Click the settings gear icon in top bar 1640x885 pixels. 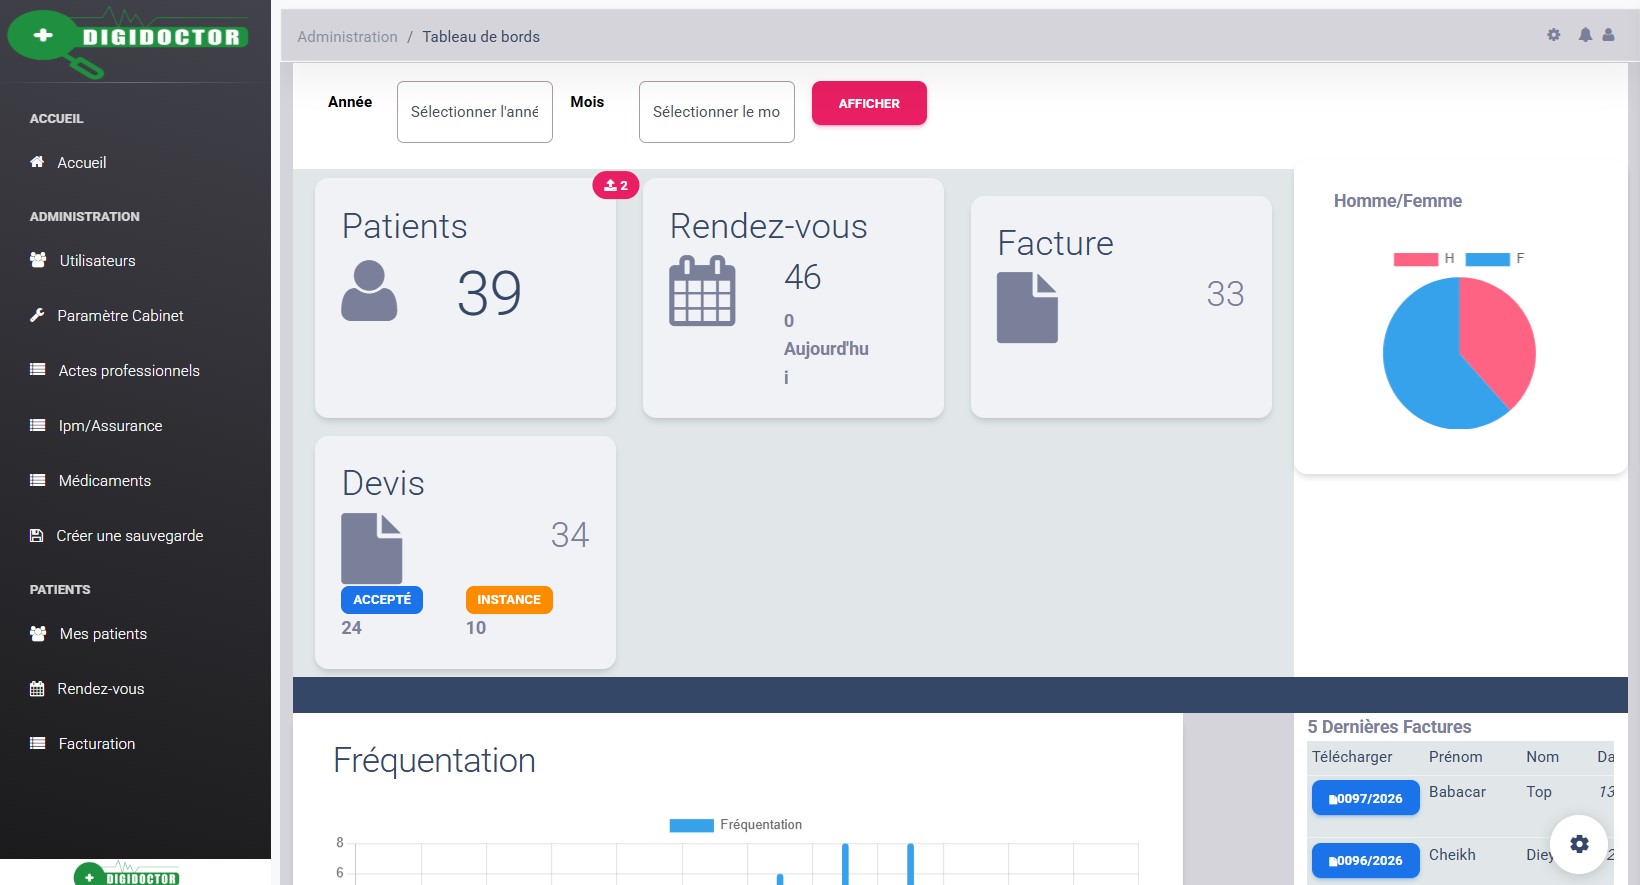tap(1553, 35)
